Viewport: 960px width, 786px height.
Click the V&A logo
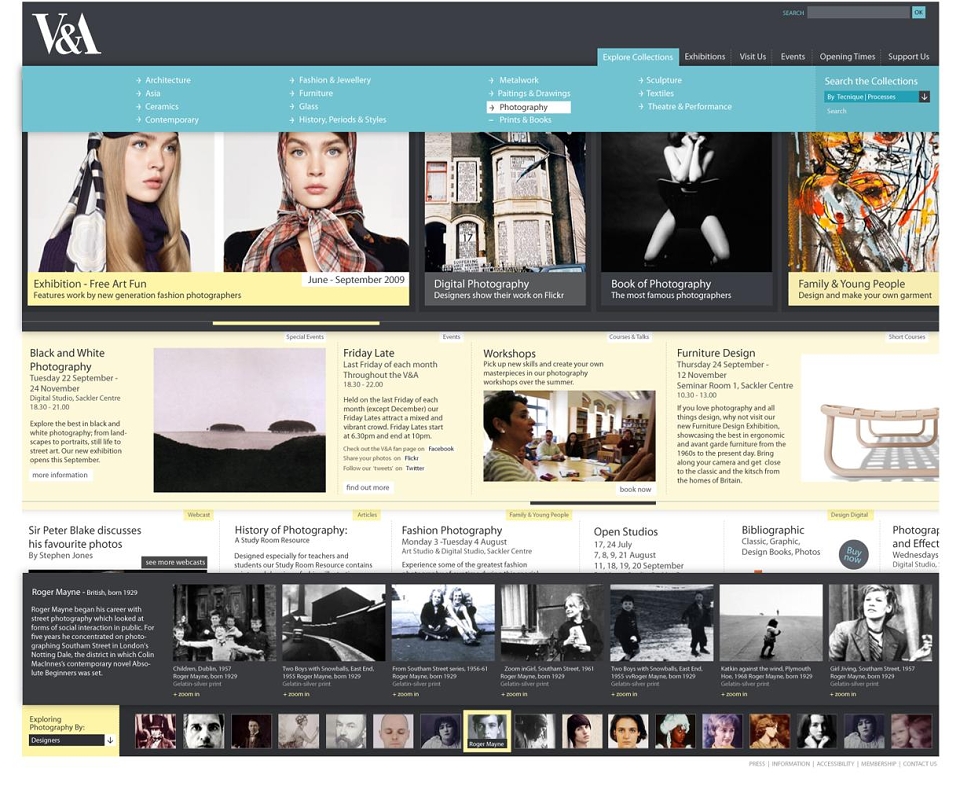pyautogui.click(x=67, y=34)
